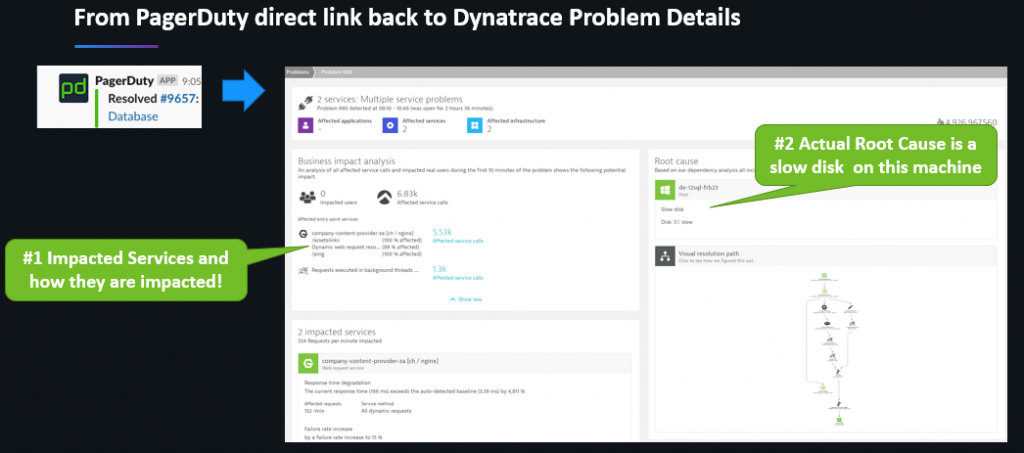Click the icon next to 6.83k service calls
Viewport: 1024px width, 453px height.
click(x=386, y=197)
